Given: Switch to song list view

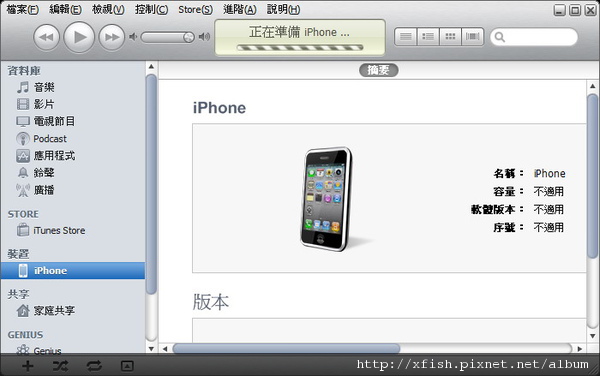Looking at the screenshot, I should [406, 37].
